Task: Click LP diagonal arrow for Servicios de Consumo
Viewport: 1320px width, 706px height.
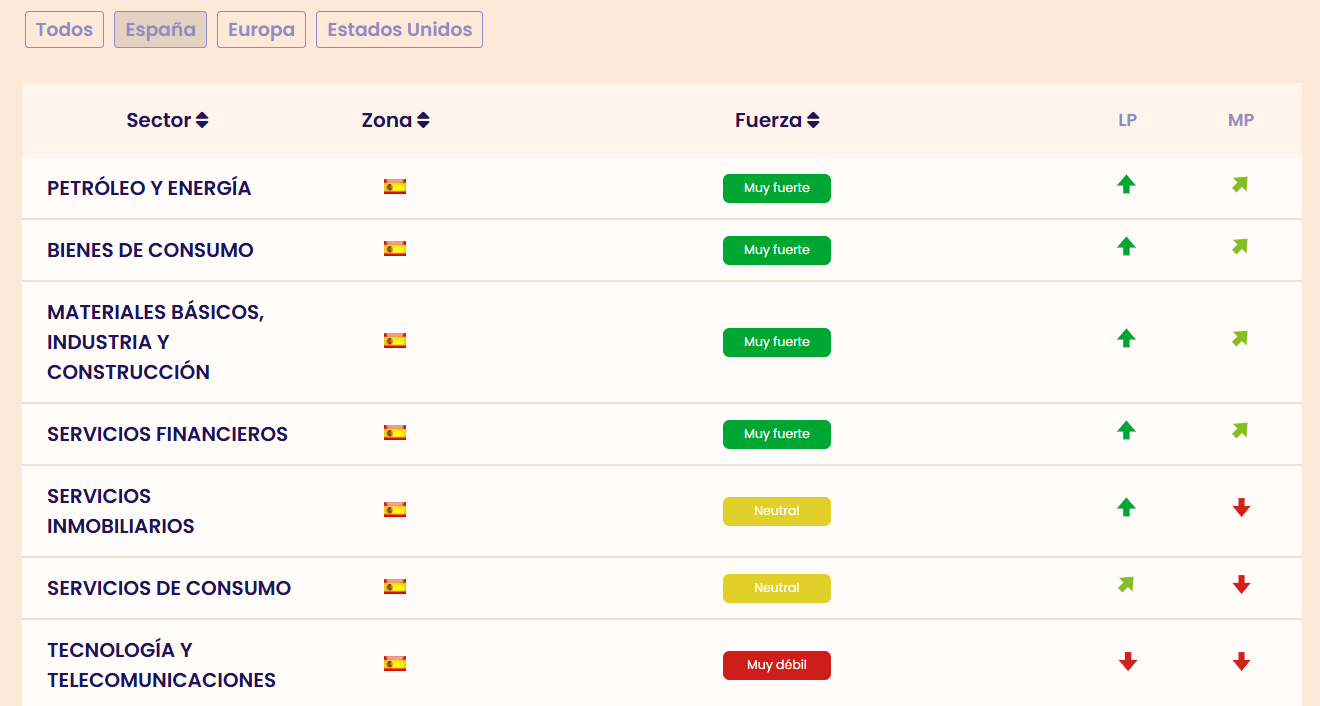Action: tap(1126, 584)
